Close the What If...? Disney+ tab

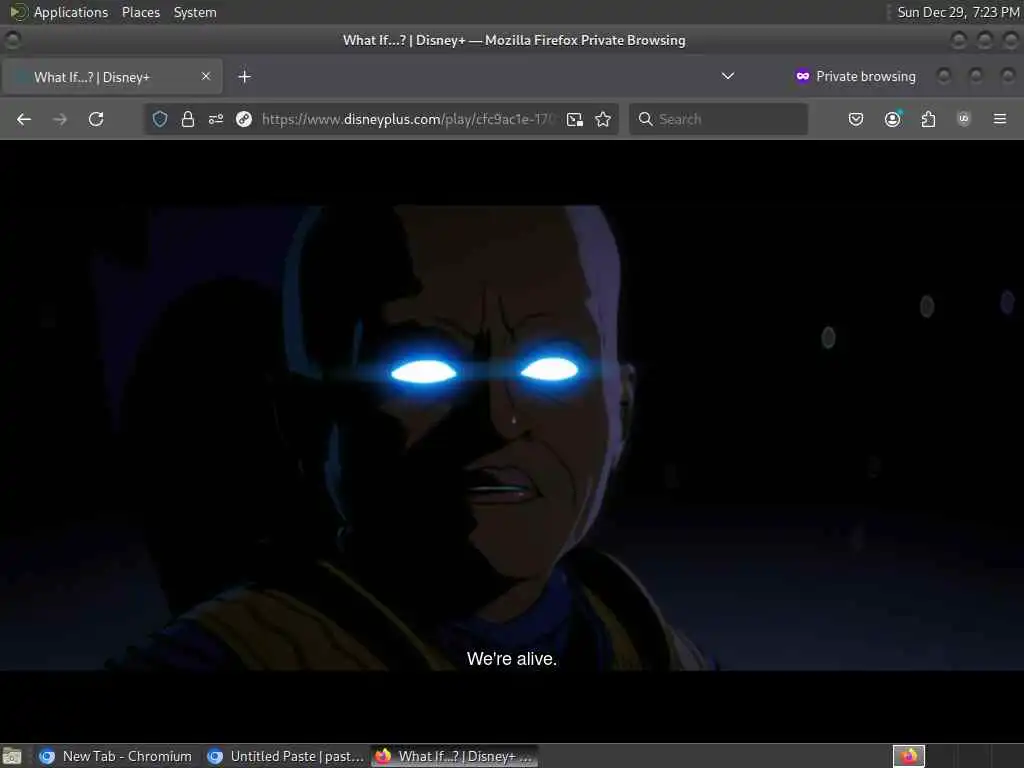(206, 76)
